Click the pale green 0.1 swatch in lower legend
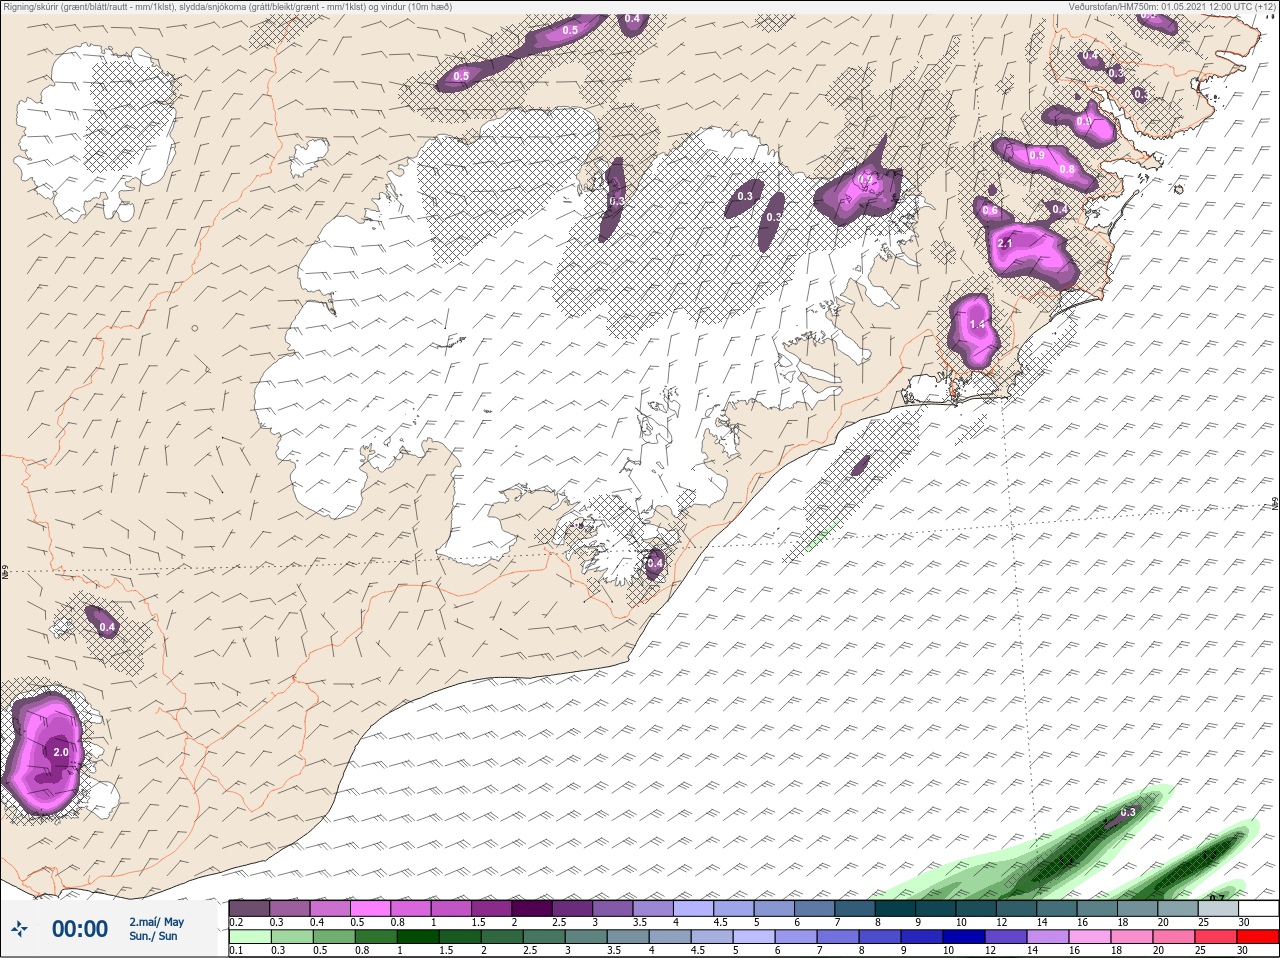 tap(249, 936)
